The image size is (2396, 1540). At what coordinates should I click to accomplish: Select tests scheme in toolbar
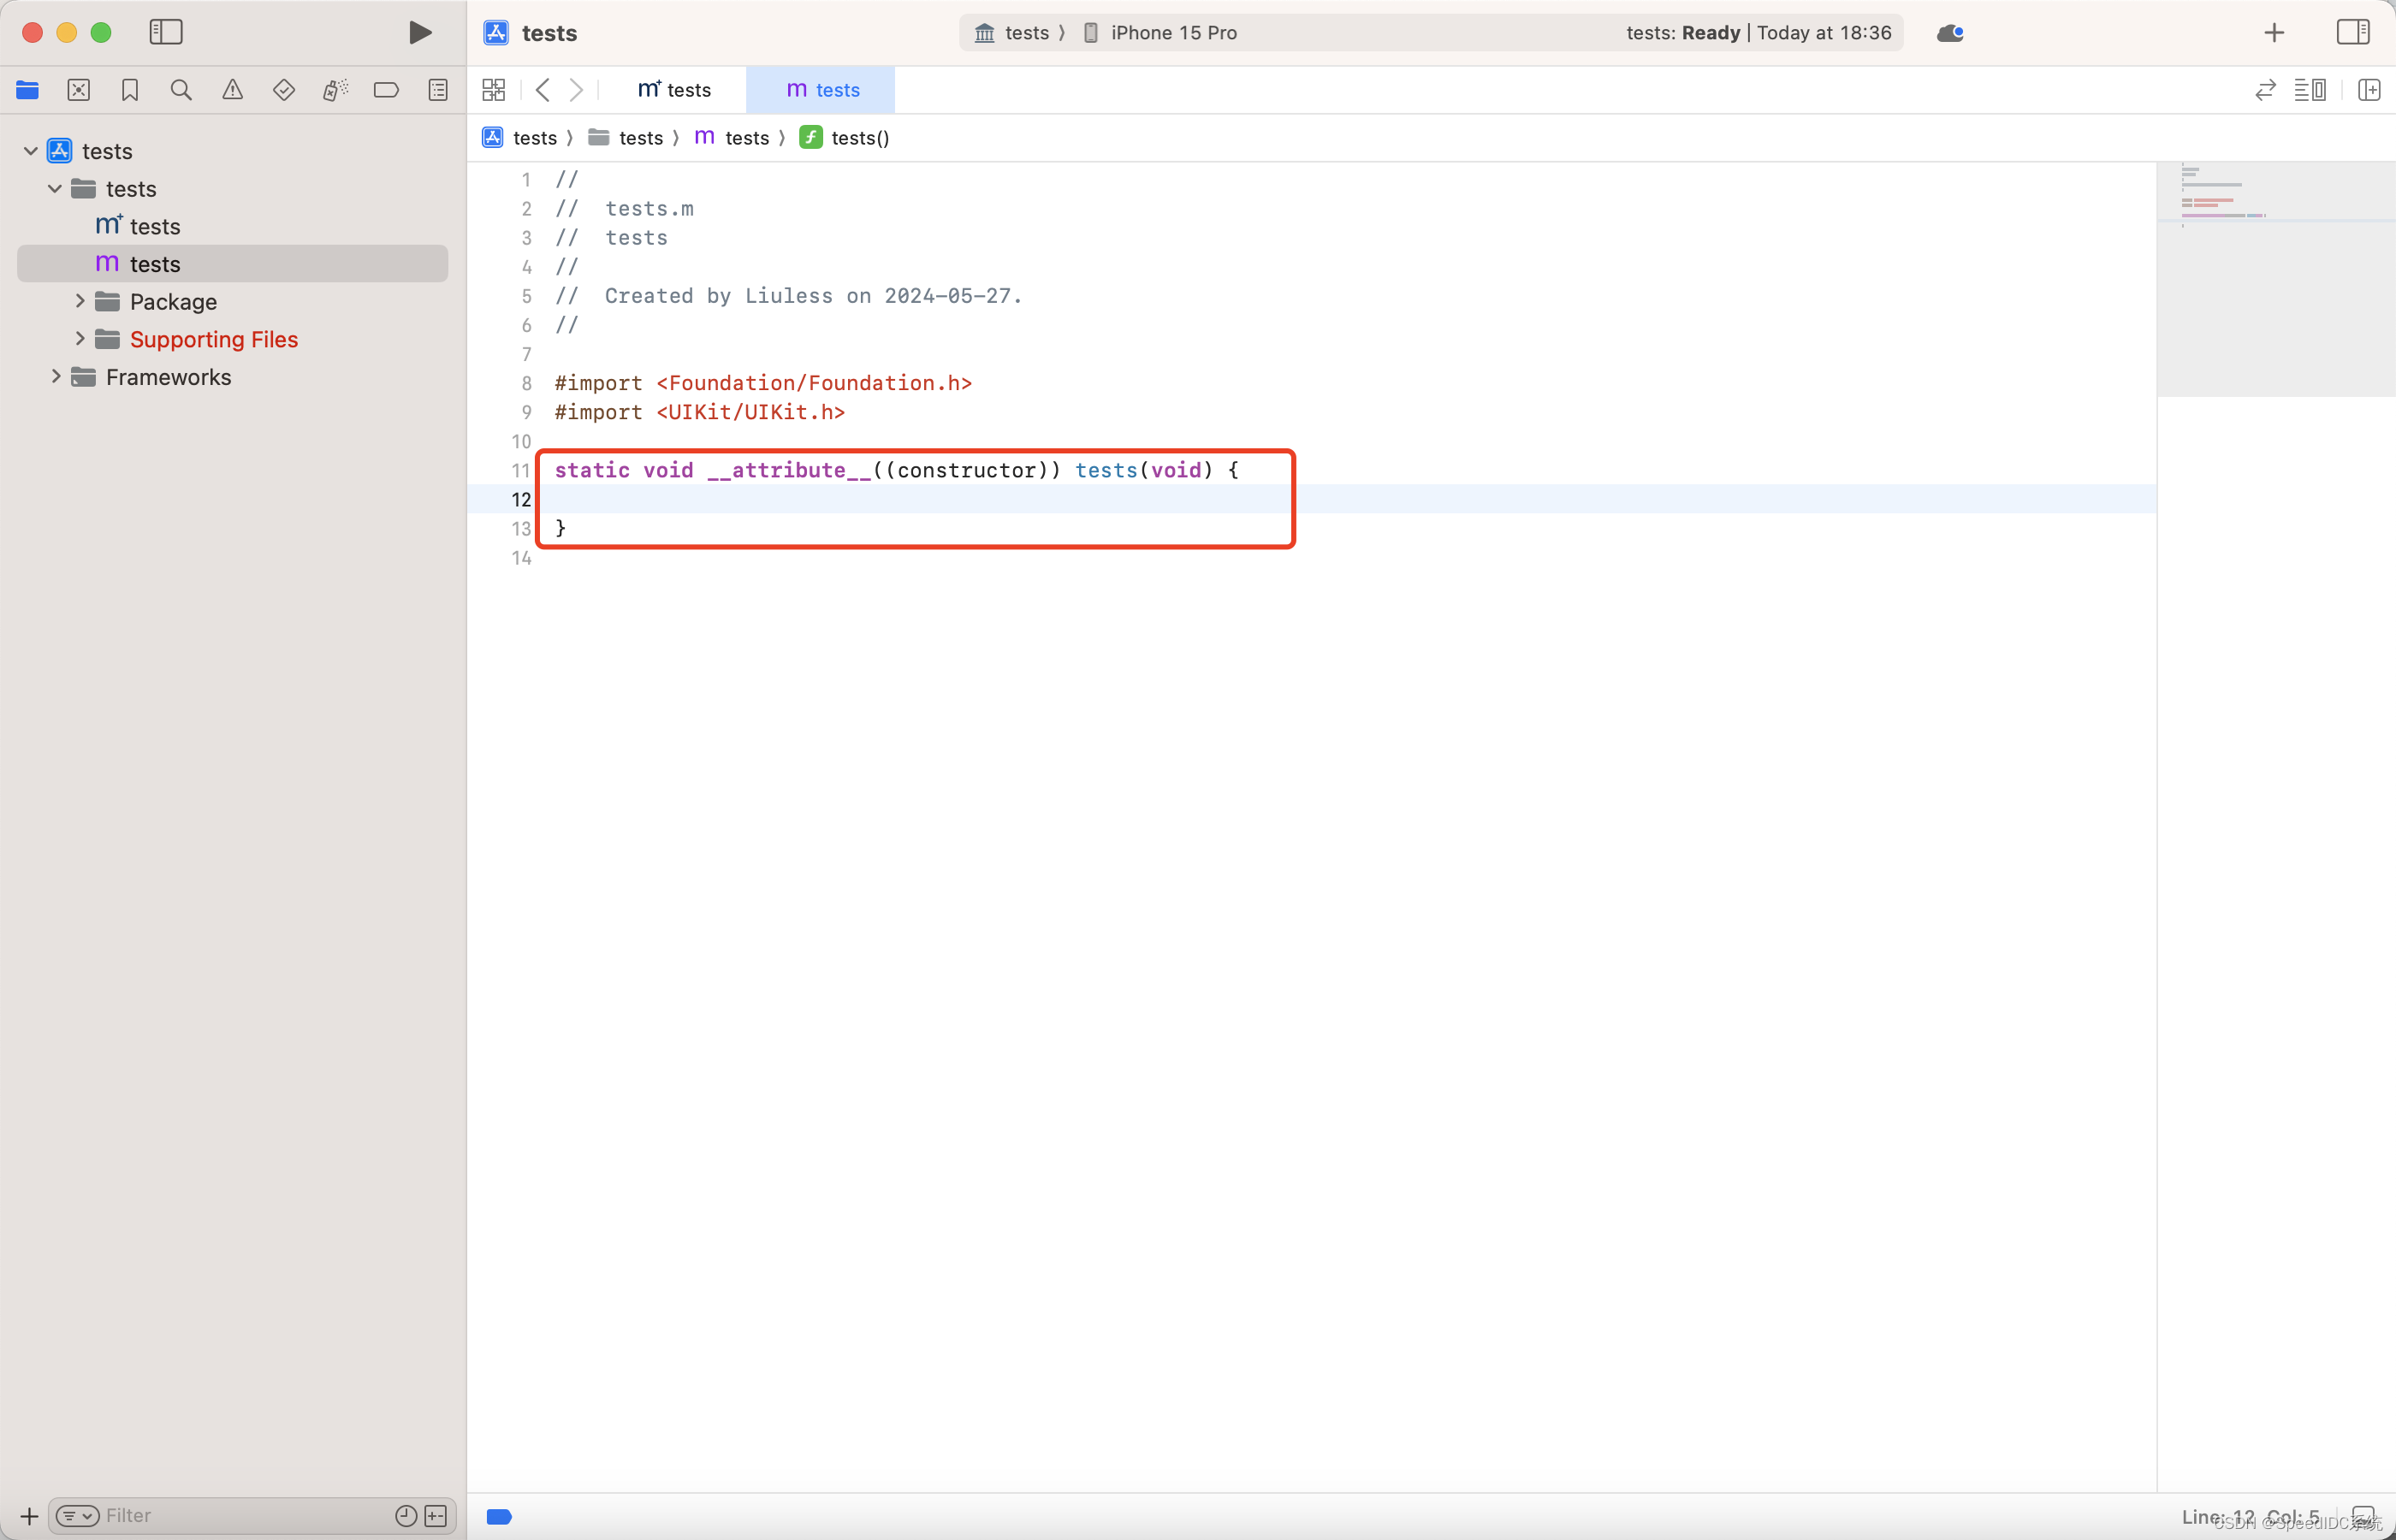point(1012,33)
